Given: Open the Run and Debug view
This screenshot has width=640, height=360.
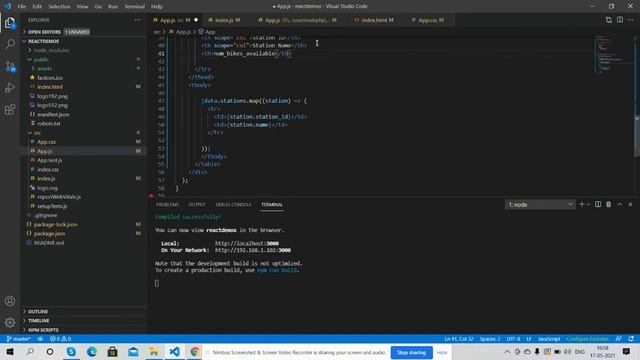Looking at the screenshot, I should (10, 88).
